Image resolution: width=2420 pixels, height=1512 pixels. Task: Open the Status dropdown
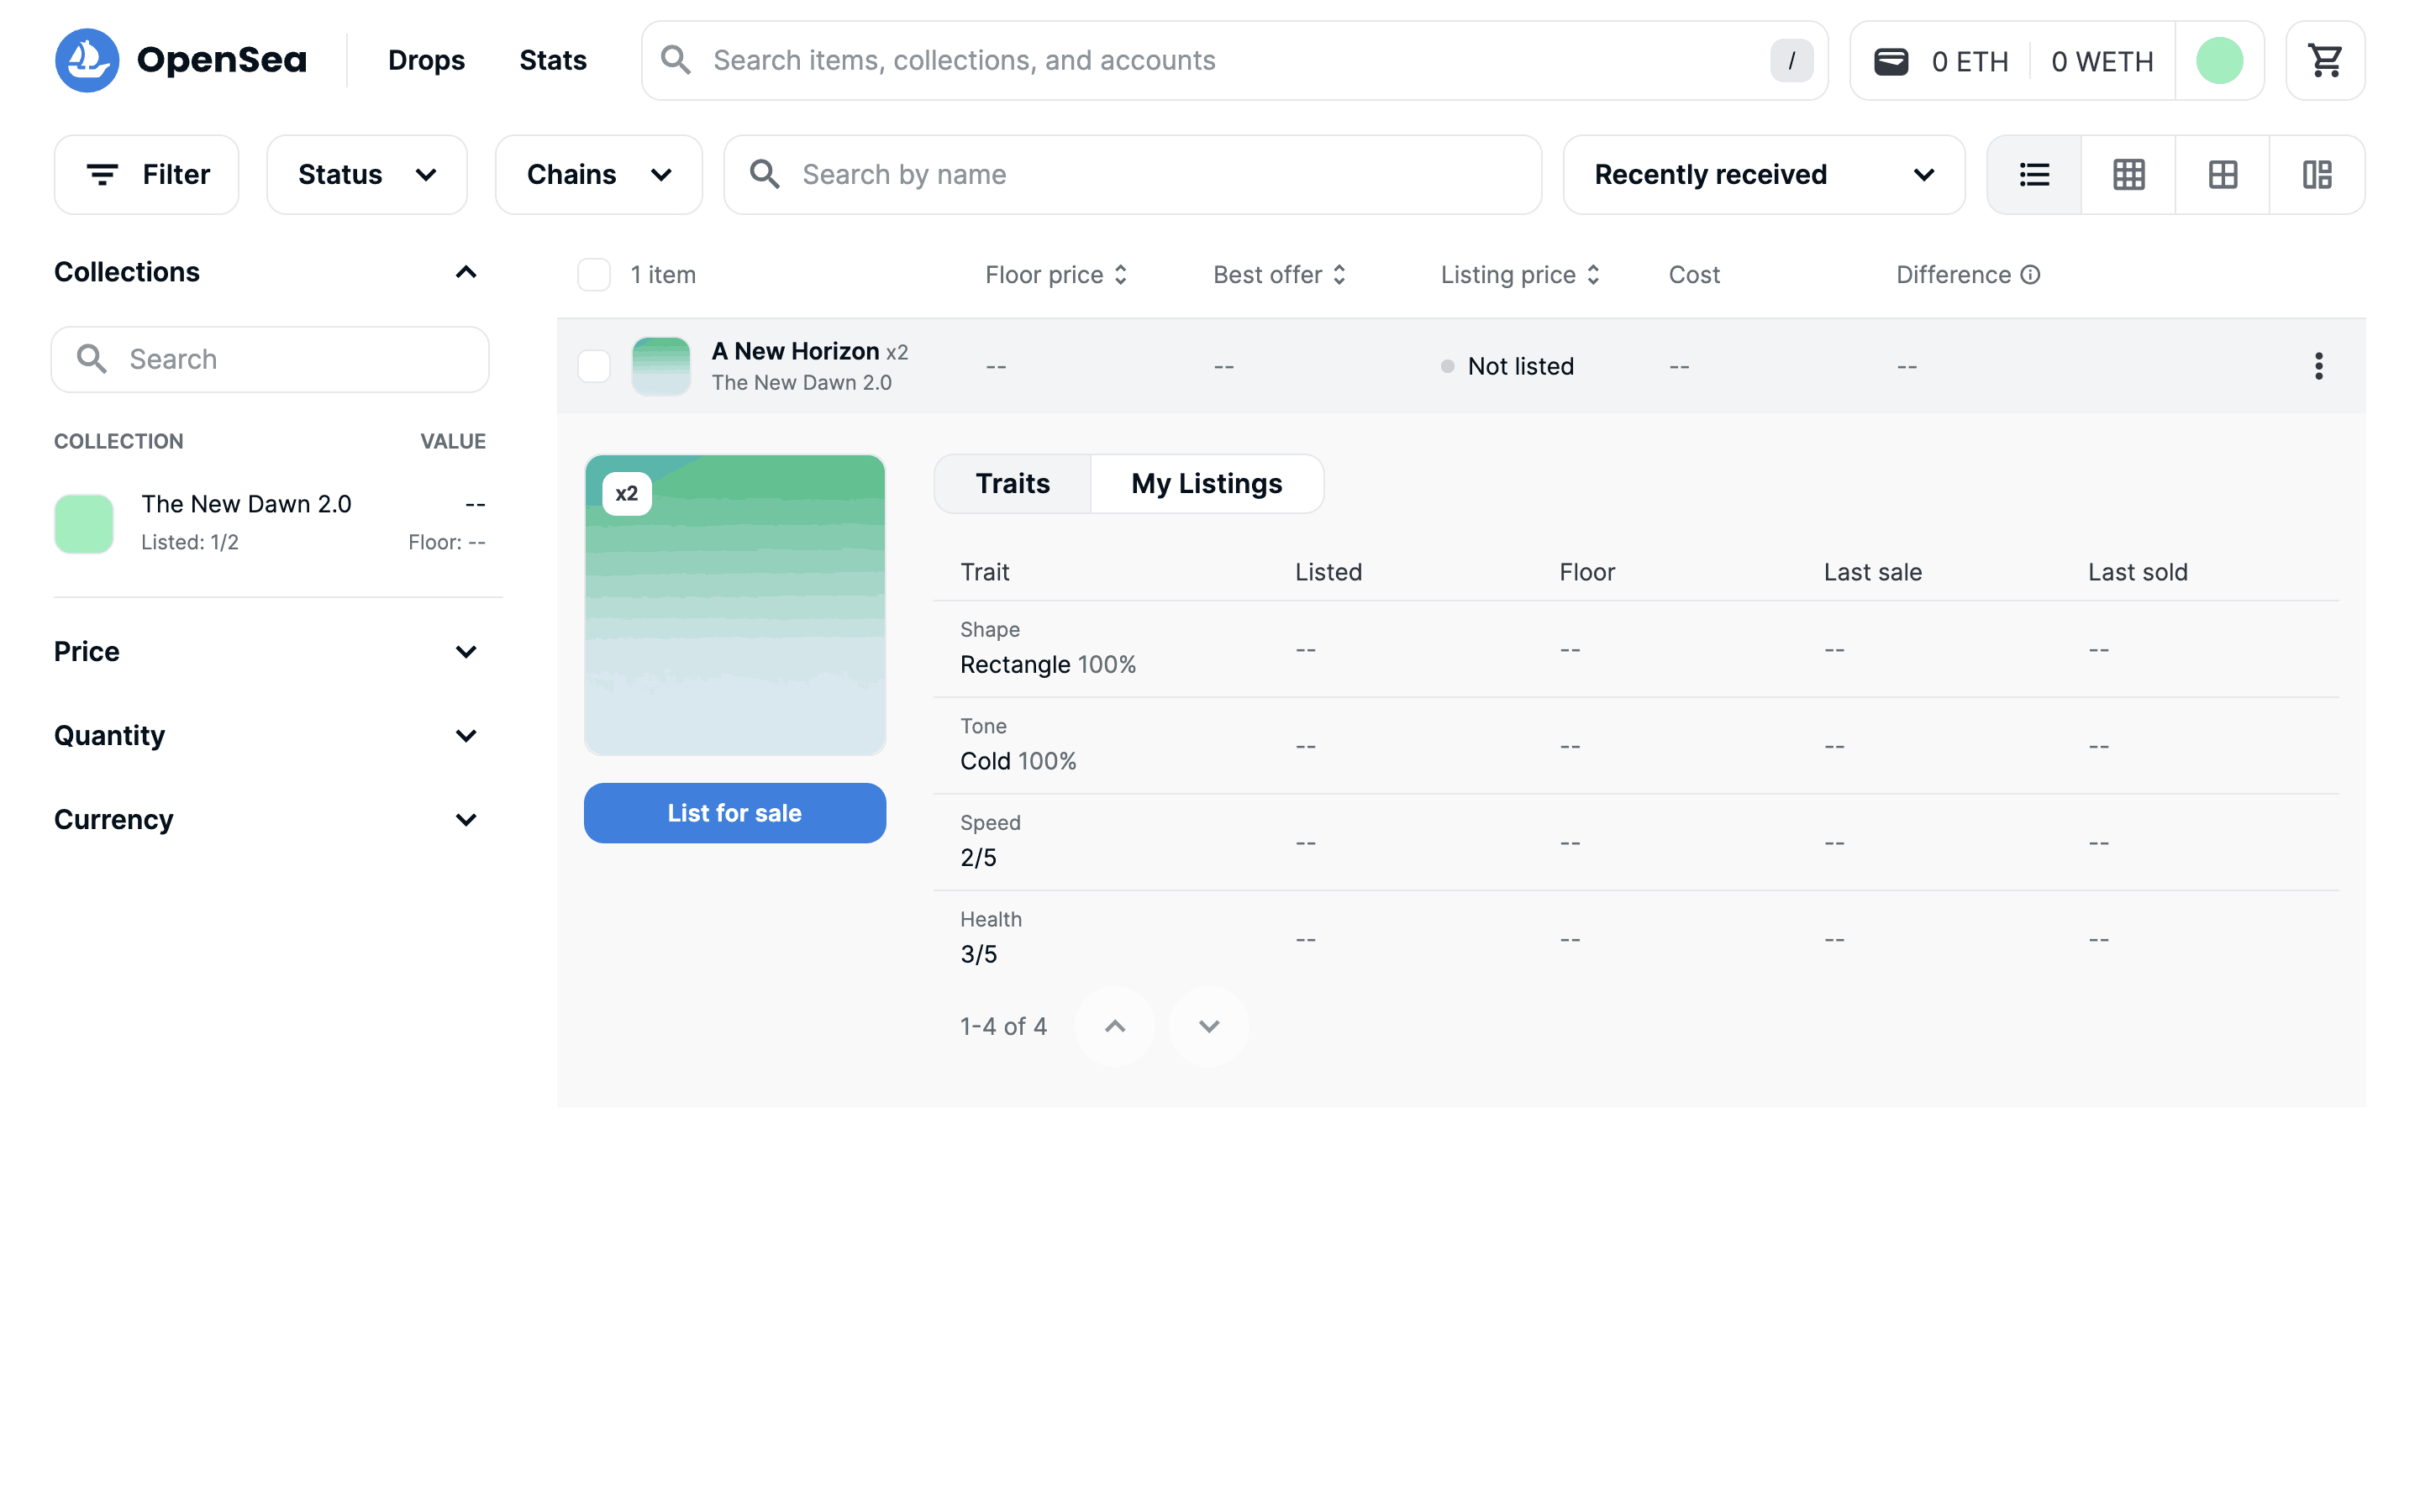click(367, 175)
